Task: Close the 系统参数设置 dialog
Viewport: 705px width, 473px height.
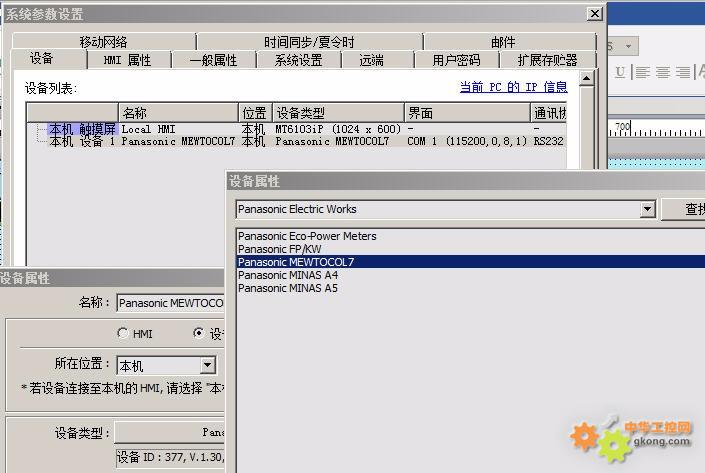Action: pos(594,13)
